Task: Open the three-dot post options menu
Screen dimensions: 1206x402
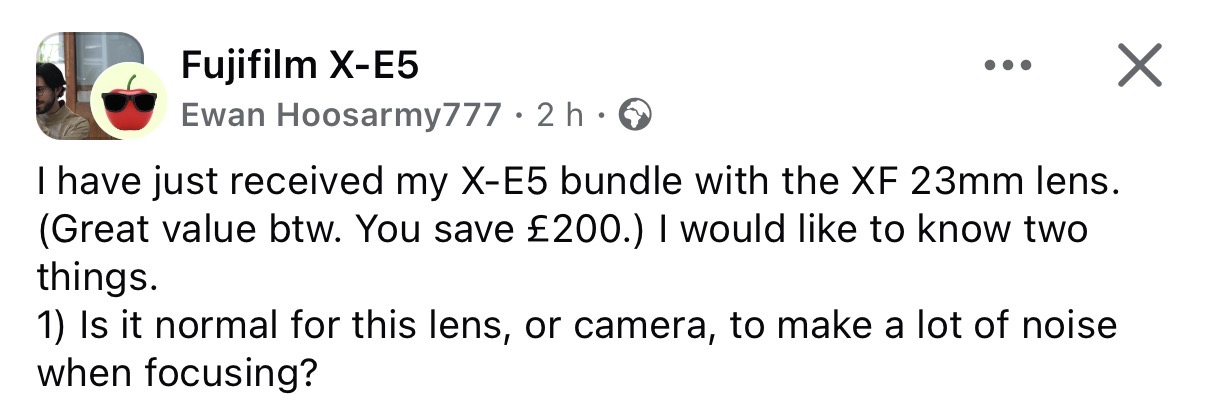Action: (1009, 68)
